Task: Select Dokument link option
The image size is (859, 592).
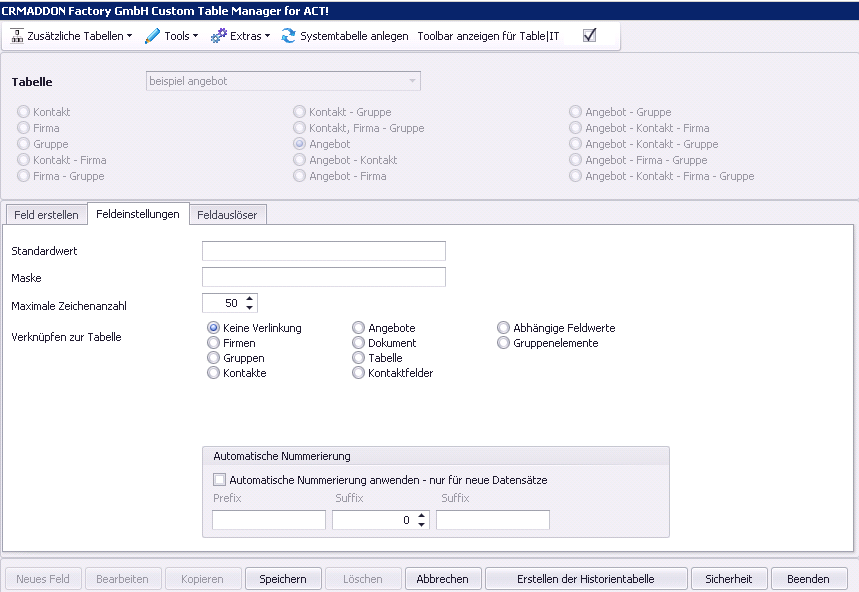Action: (358, 343)
